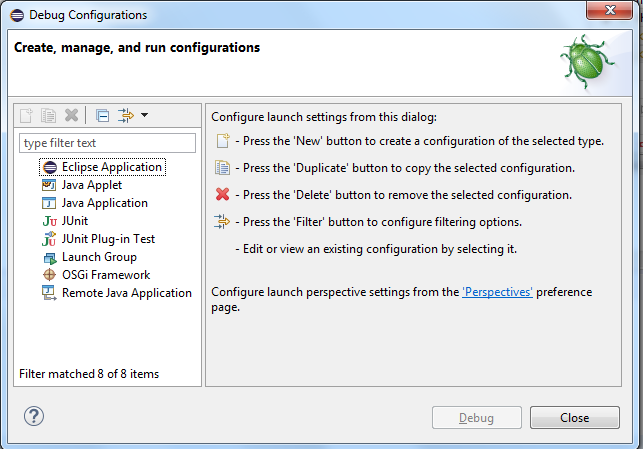Viewport: 643px width, 449px height.
Task: Click the Delete configuration toolbar icon
Action: pyautogui.click(x=71, y=115)
